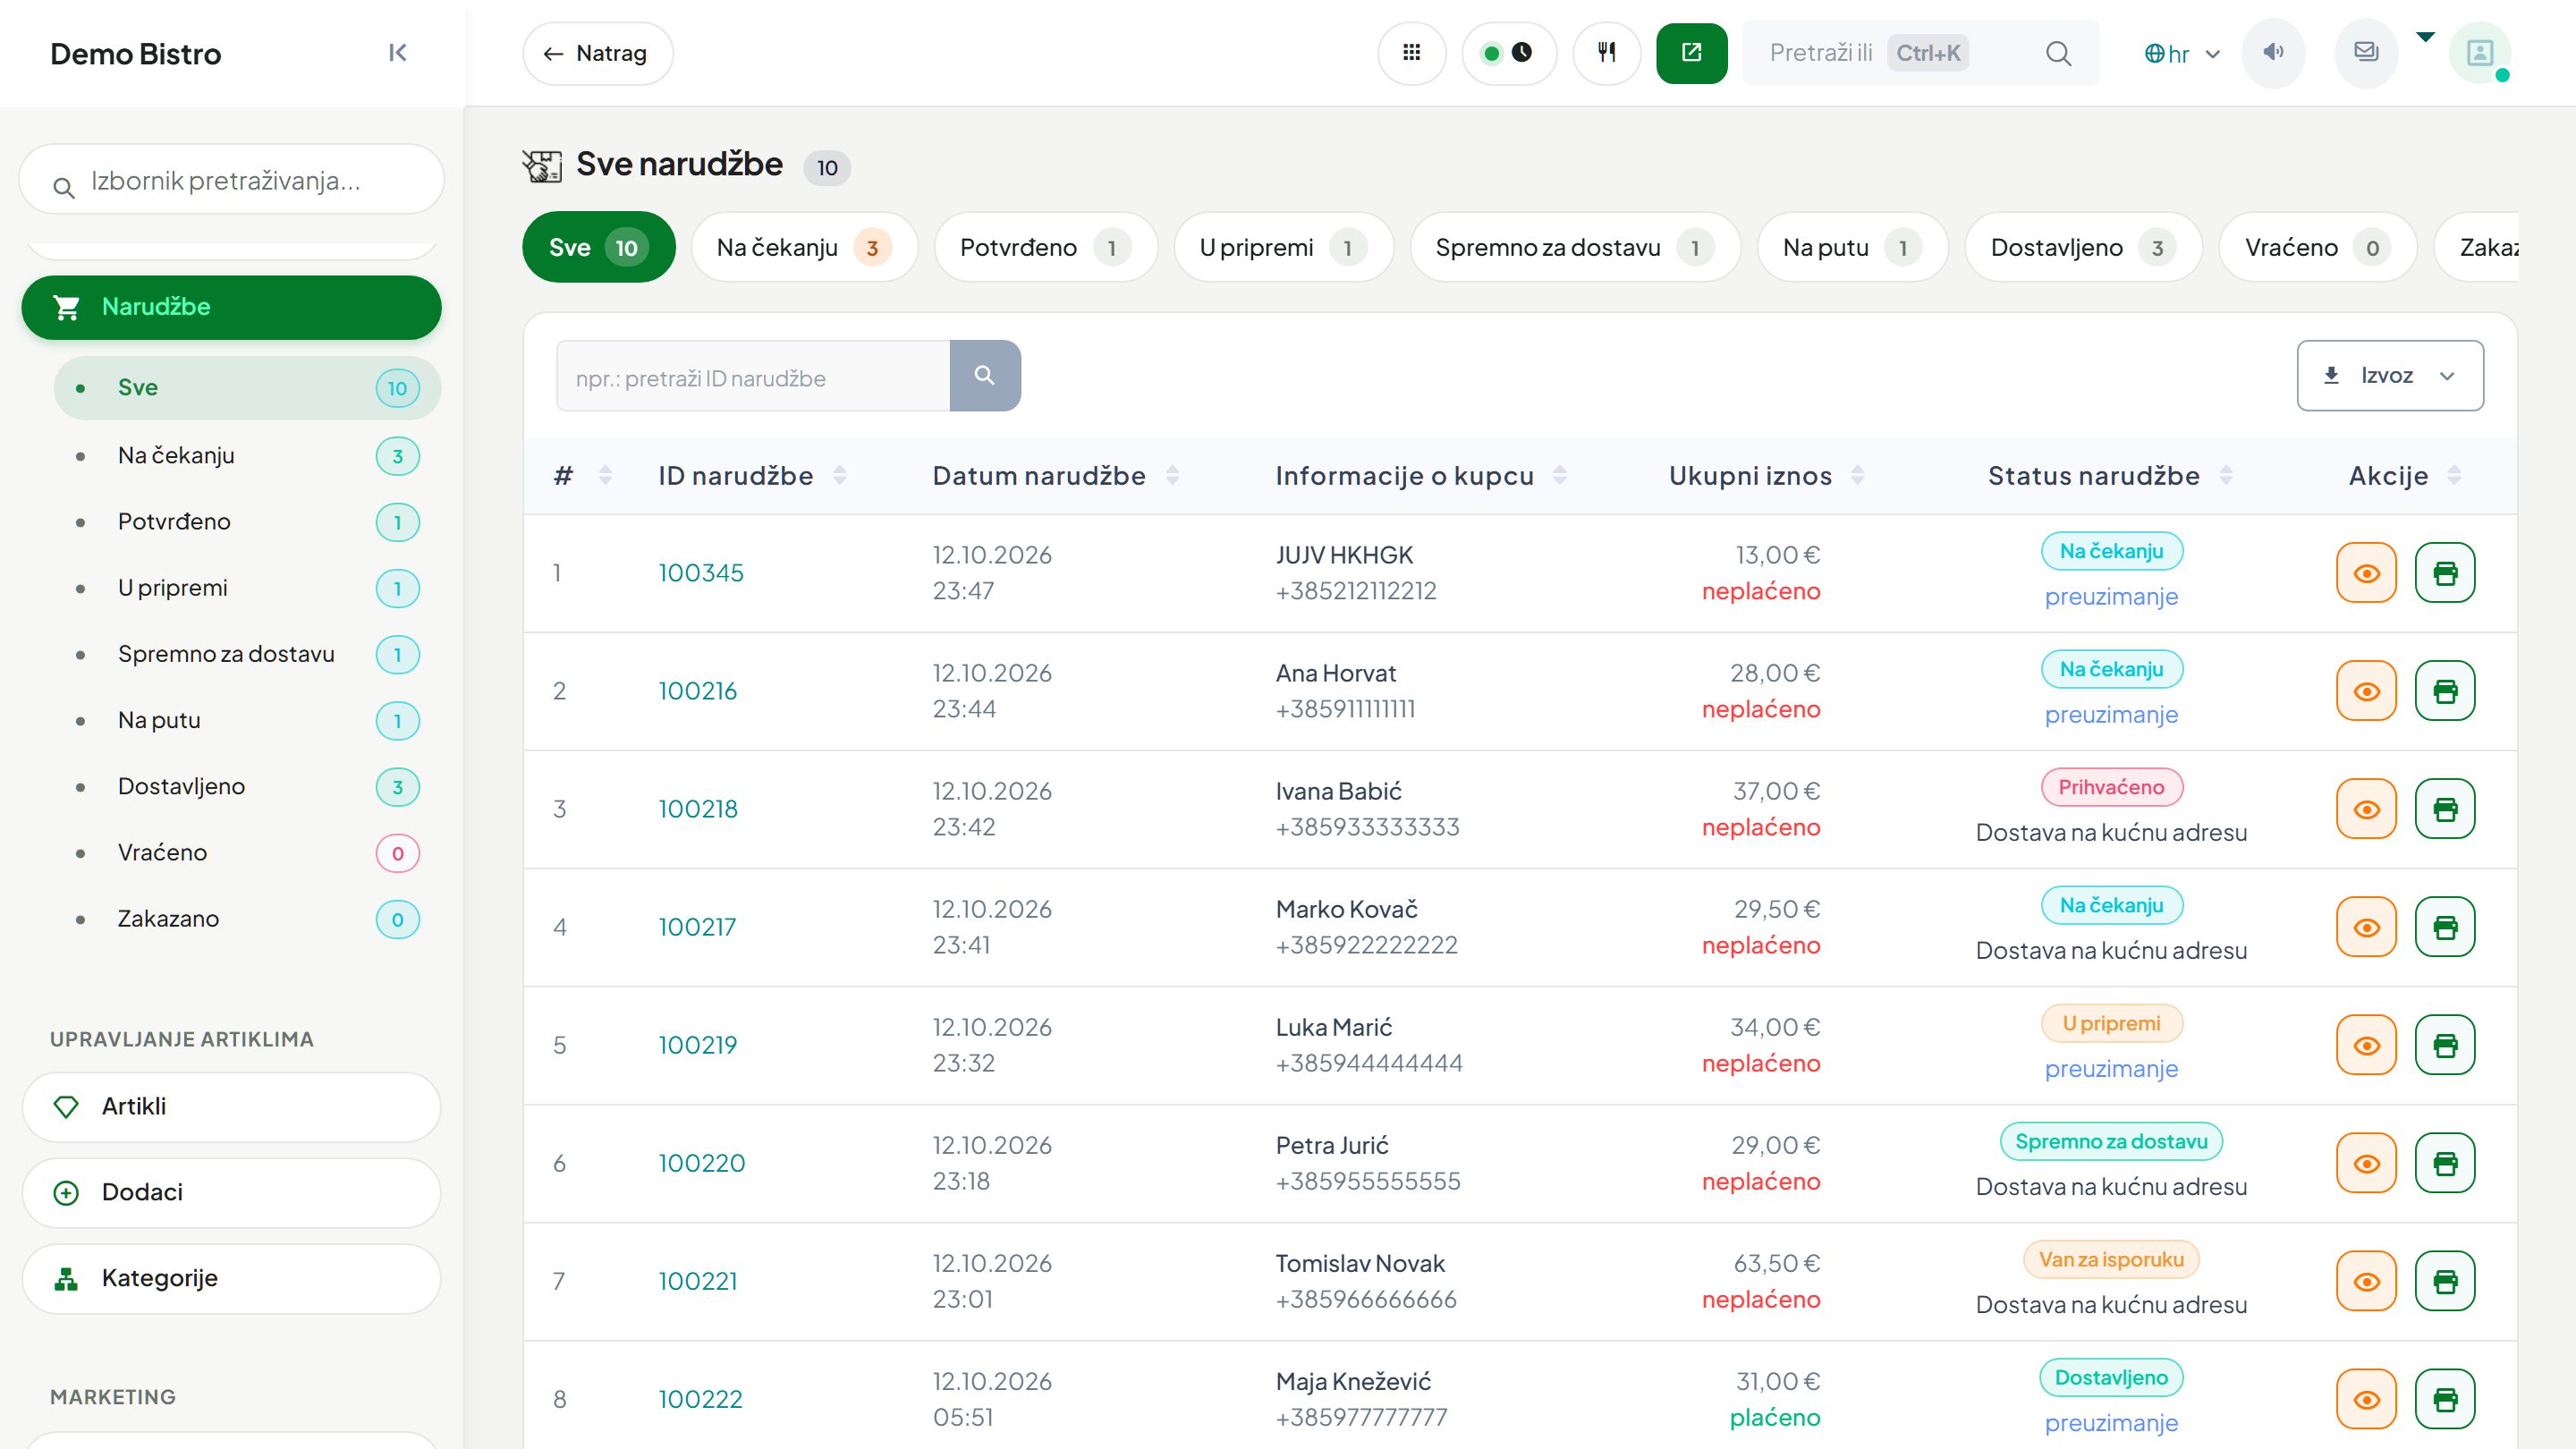Open the Kategorije sidebar item
This screenshot has width=2576, height=1449.
[x=231, y=1278]
